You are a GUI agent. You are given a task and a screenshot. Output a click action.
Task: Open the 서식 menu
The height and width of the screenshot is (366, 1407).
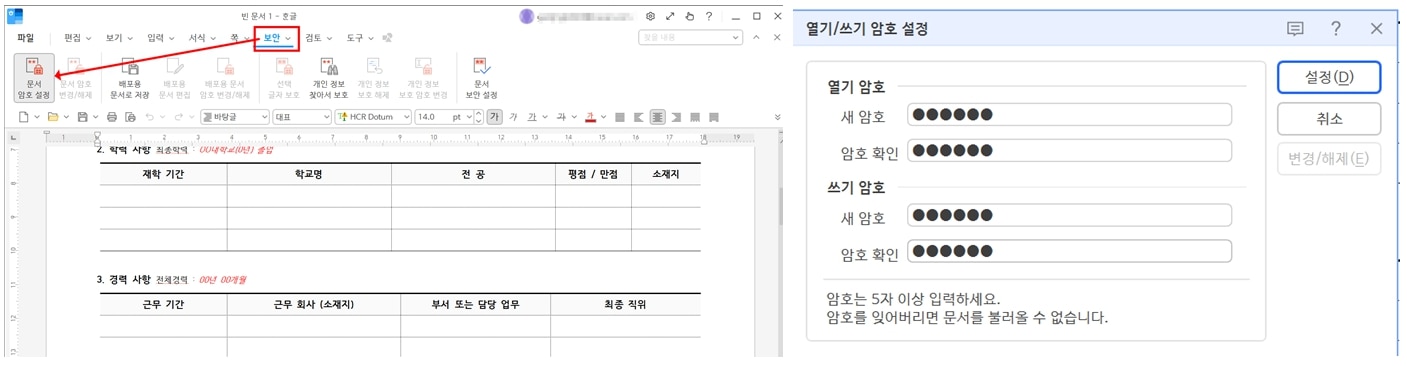click(202, 38)
